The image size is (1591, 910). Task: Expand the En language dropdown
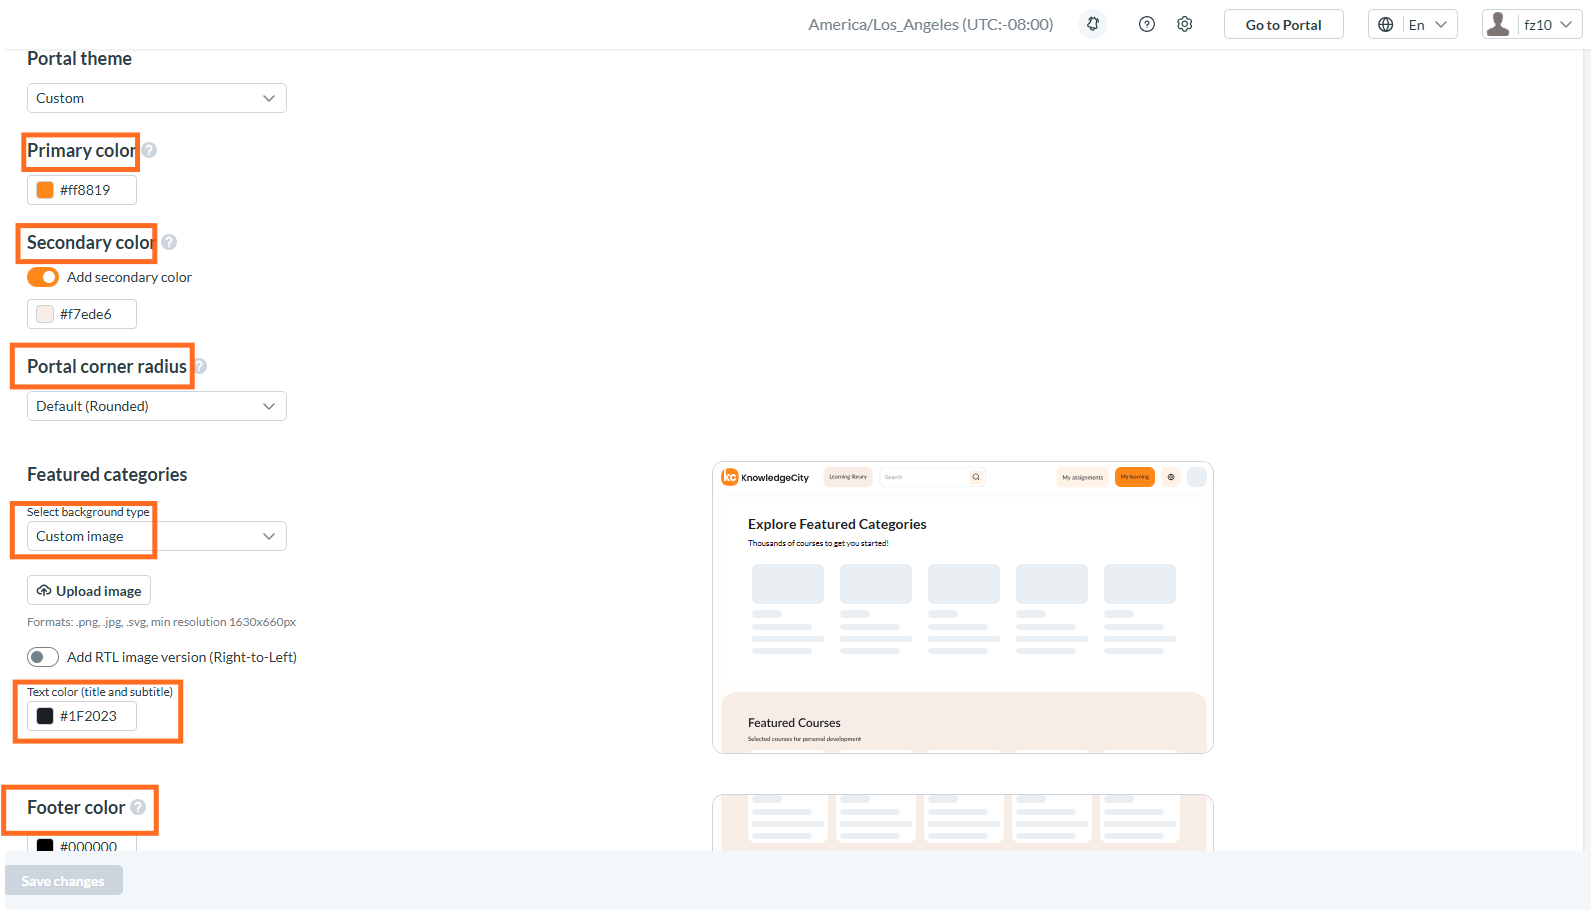tap(1413, 24)
